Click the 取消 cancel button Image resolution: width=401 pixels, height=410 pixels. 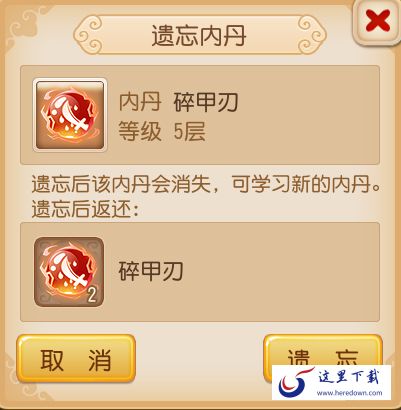point(76,358)
